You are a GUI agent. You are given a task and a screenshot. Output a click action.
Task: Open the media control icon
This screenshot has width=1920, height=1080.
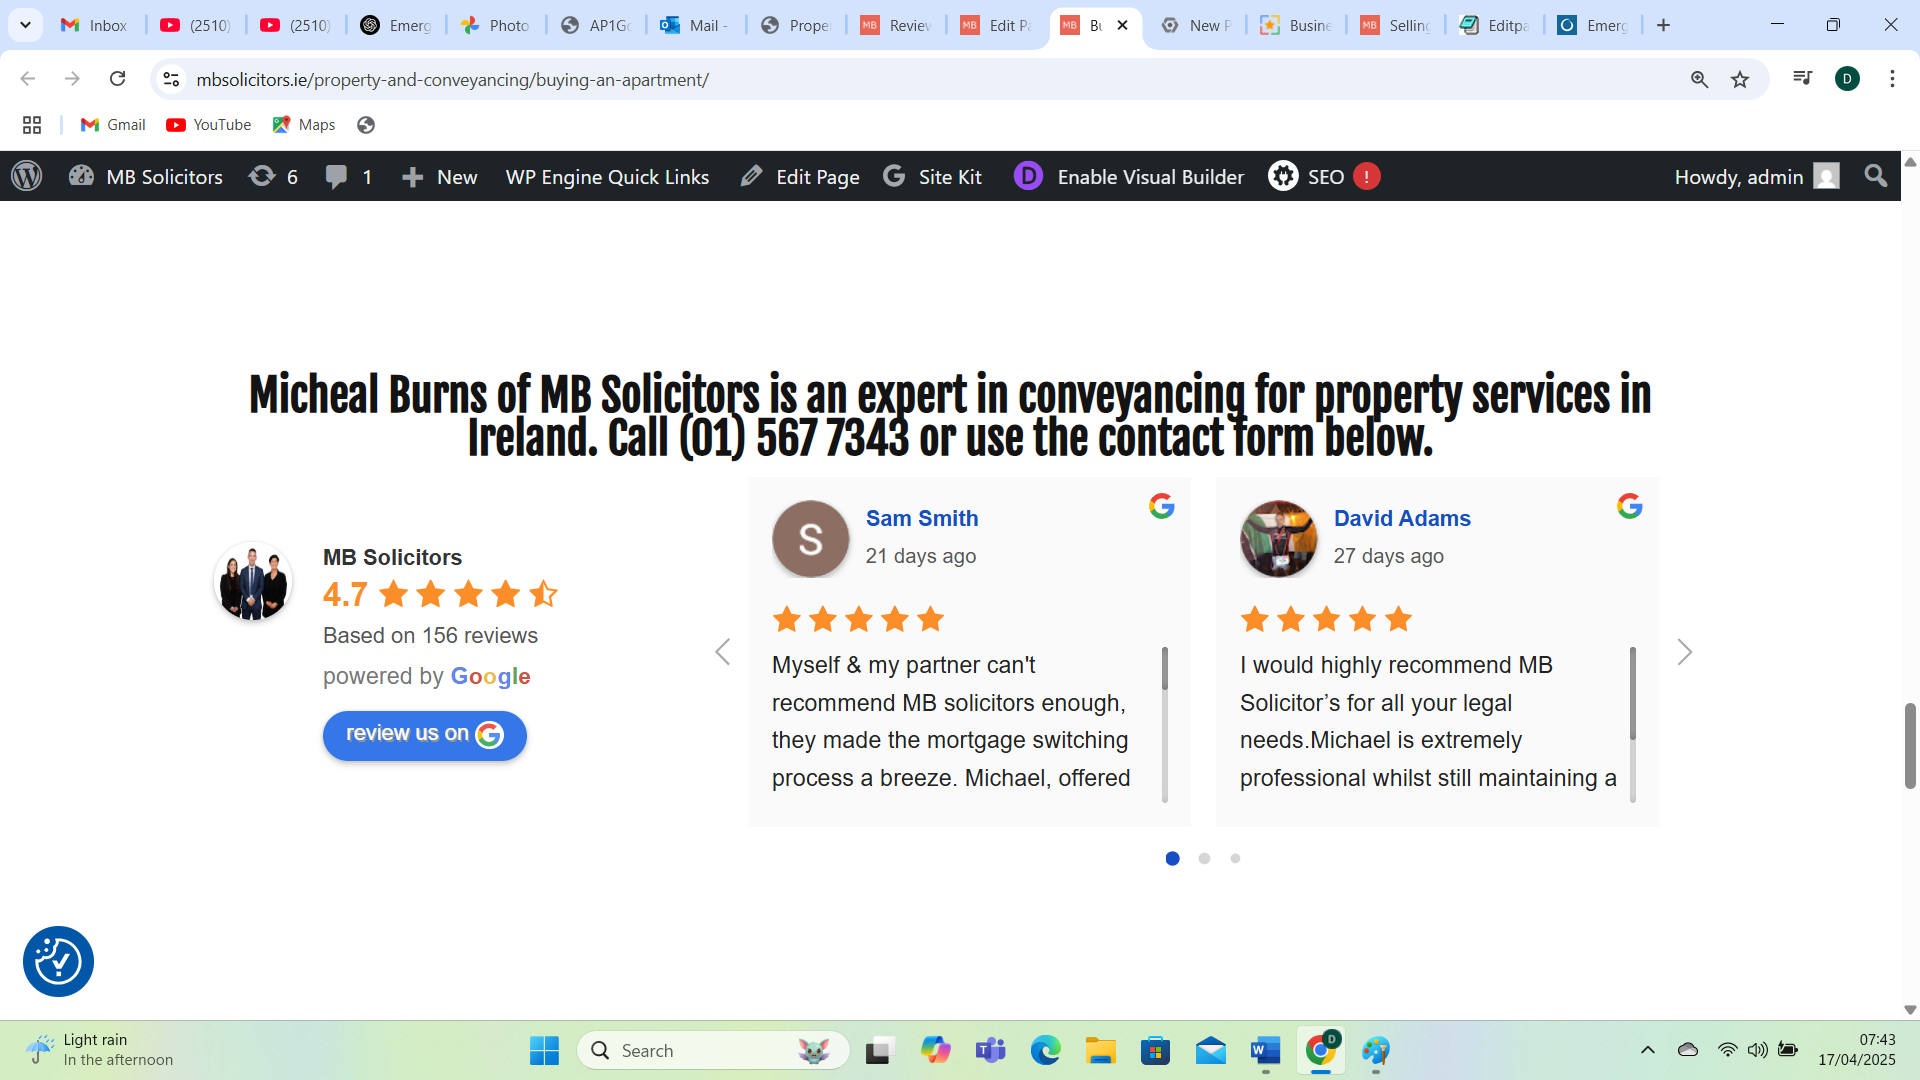(1803, 78)
